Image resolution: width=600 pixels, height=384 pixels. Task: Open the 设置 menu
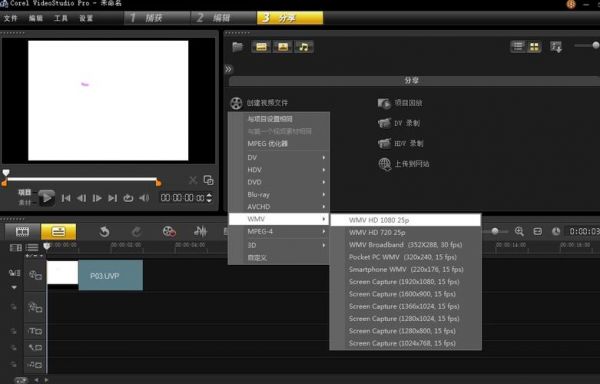[x=86, y=18]
